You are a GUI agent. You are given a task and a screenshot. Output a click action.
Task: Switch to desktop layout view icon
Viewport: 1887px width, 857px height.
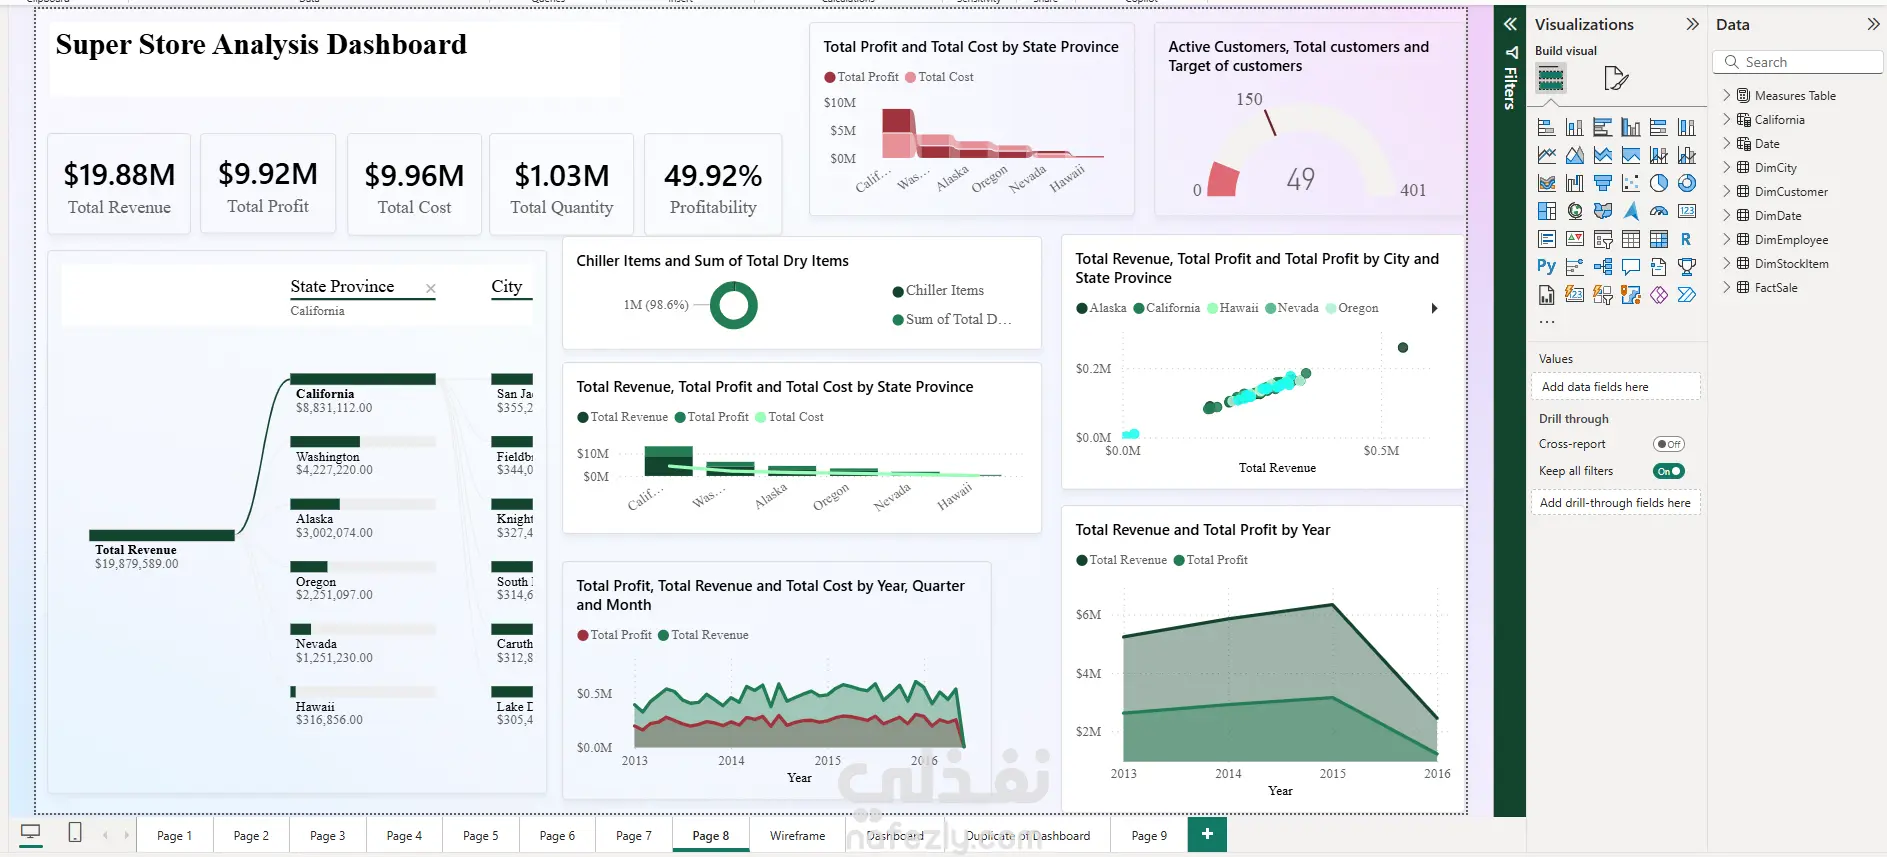(x=31, y=833)
